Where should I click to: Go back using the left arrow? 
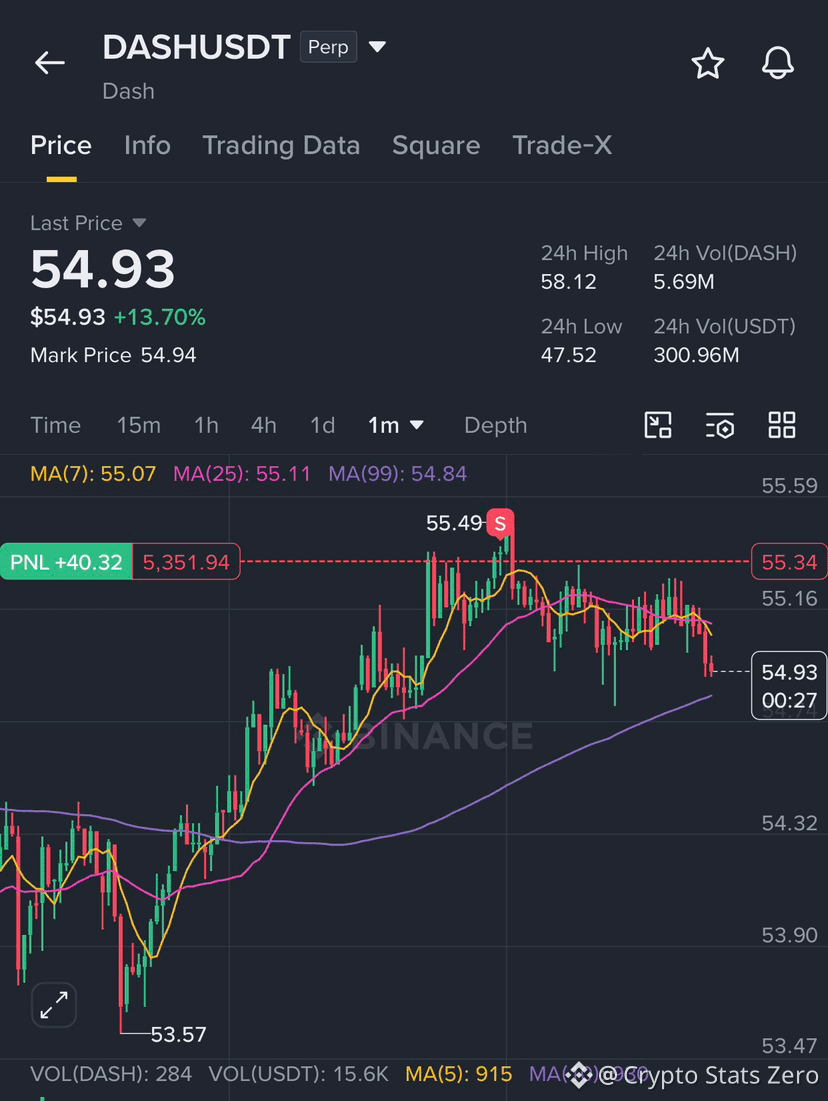[x=50, y=62]
